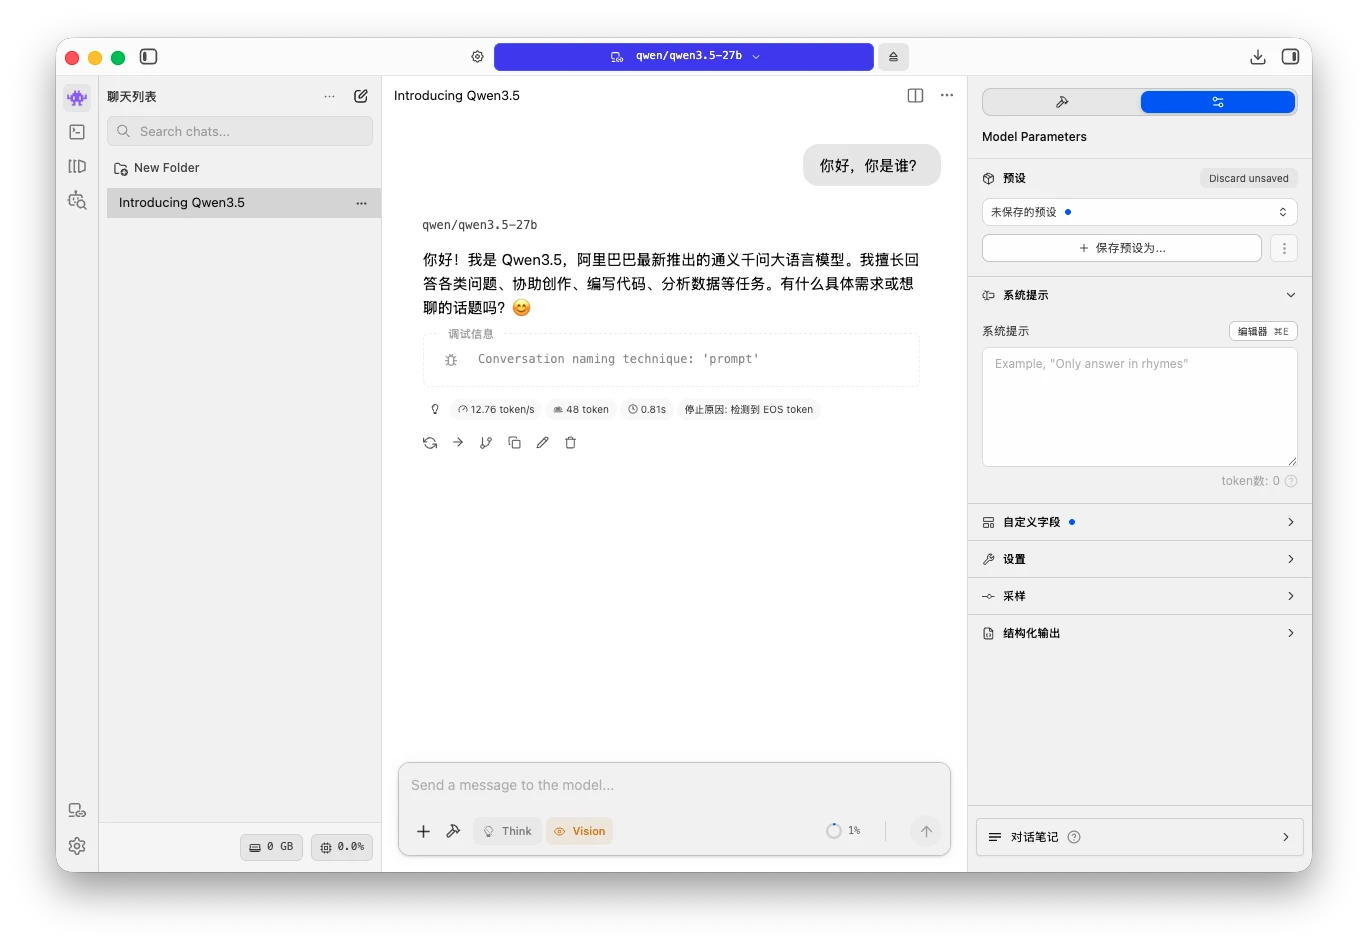Toggle Vision mode in the message bar
The height and width of the screenshot is (946, 1368).
pyautogui.click(x=579, y=831)
